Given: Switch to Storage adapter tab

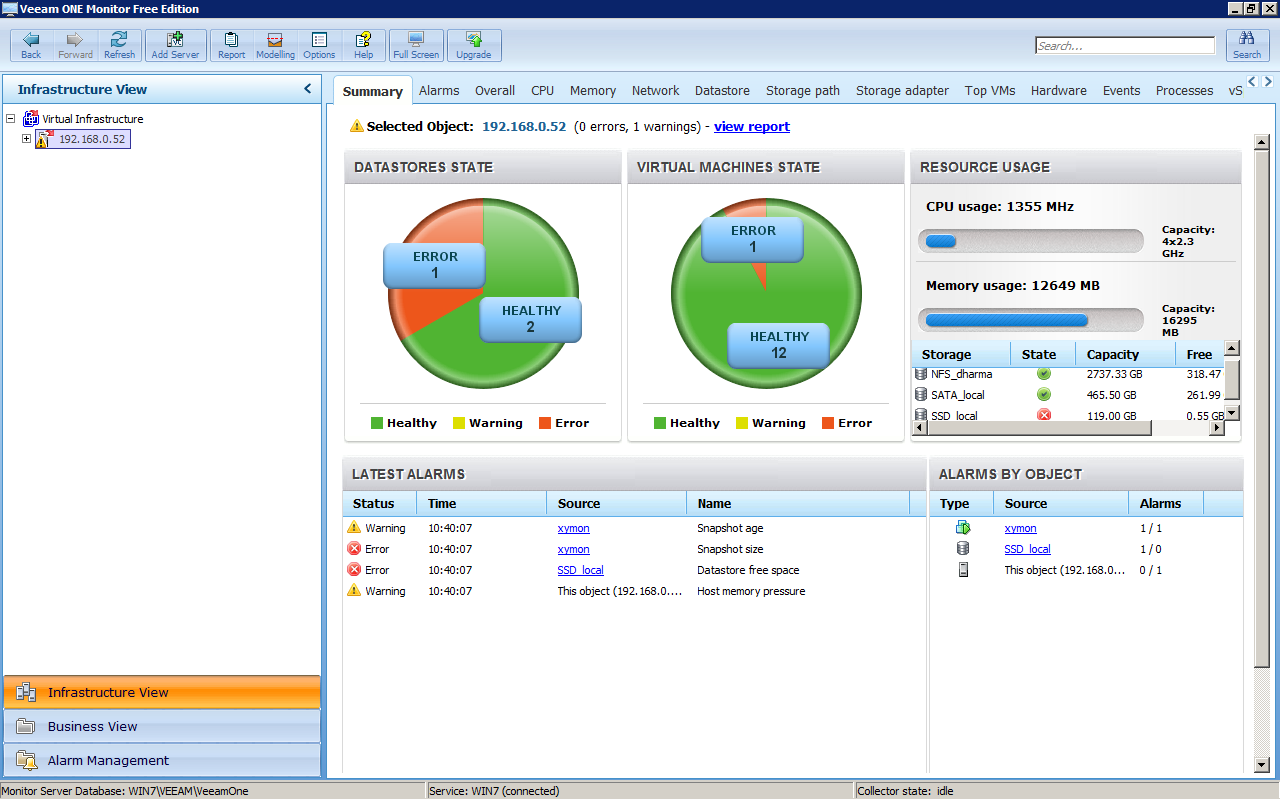Looking at the screenshot, I should point(902,91).
